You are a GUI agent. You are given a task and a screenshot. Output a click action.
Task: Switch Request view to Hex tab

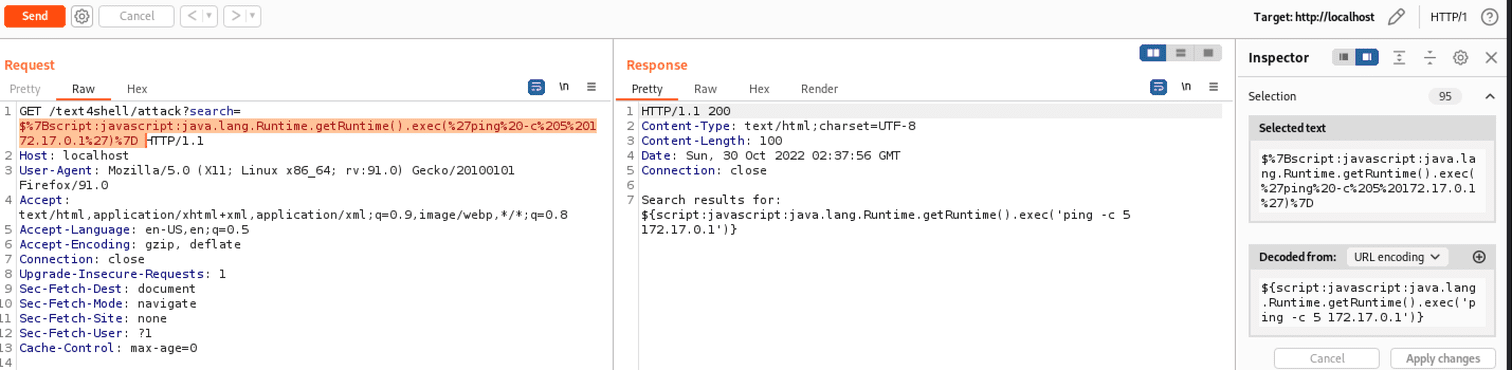(x=137, y=89)
